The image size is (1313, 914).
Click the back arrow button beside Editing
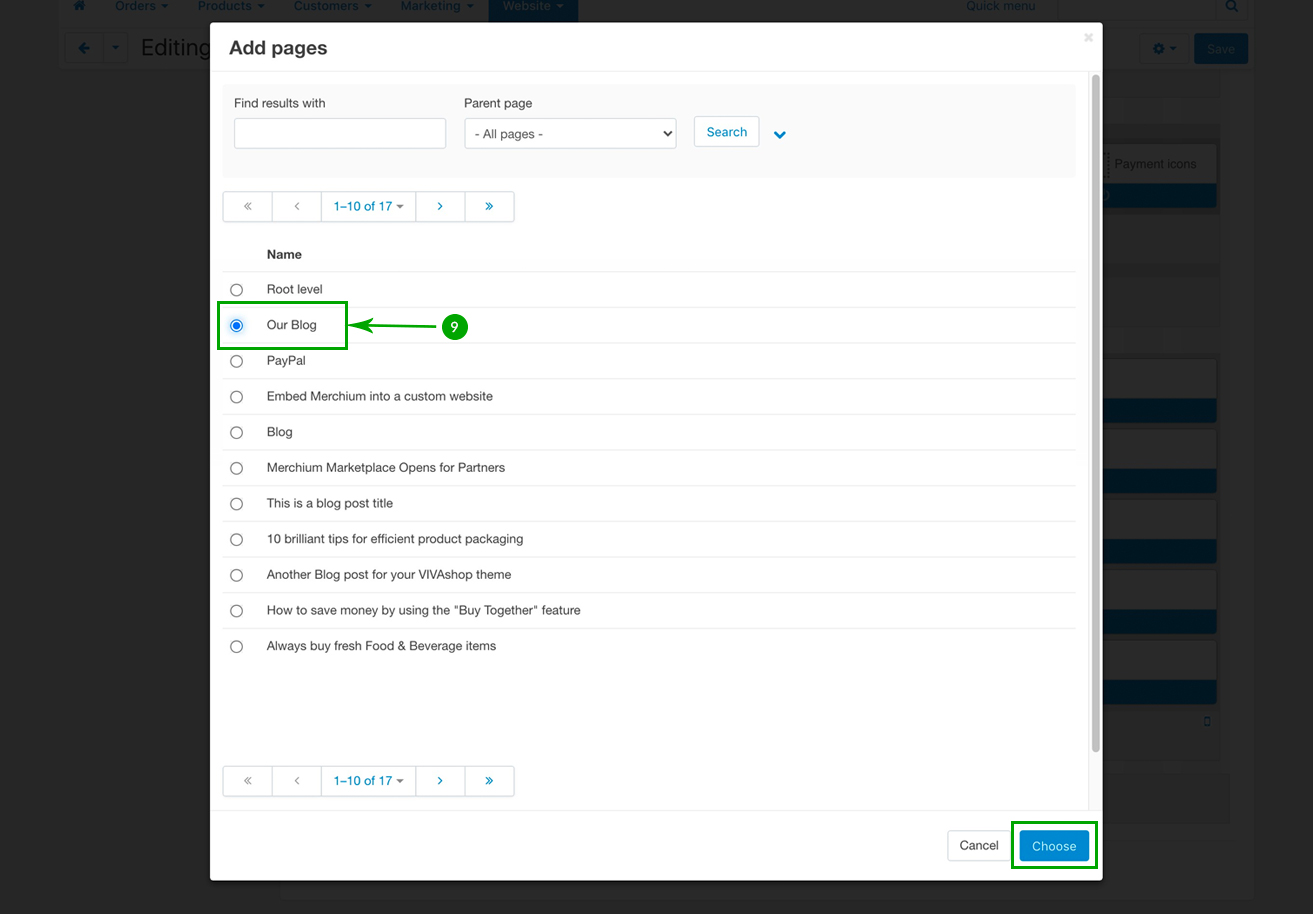pyautogui.click(x=84, y=49)
